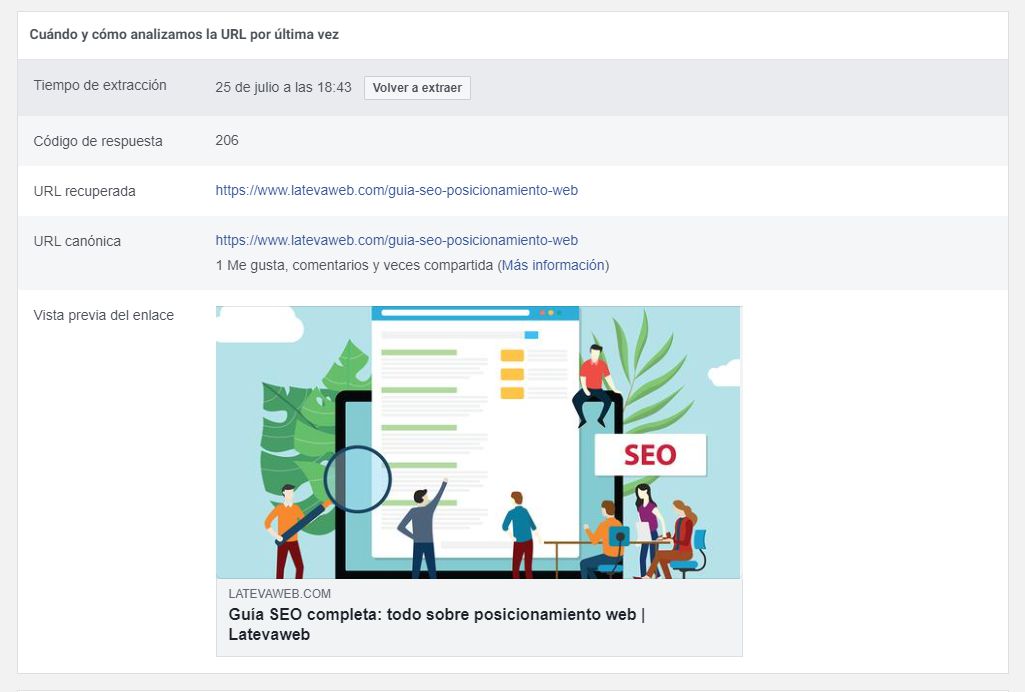Image resolution: width=1025 pixels, height=692 pixels.
Task: Click the LATEVAWEB.COM domain label
Action: pyautogui.click(x=280, y=593)
